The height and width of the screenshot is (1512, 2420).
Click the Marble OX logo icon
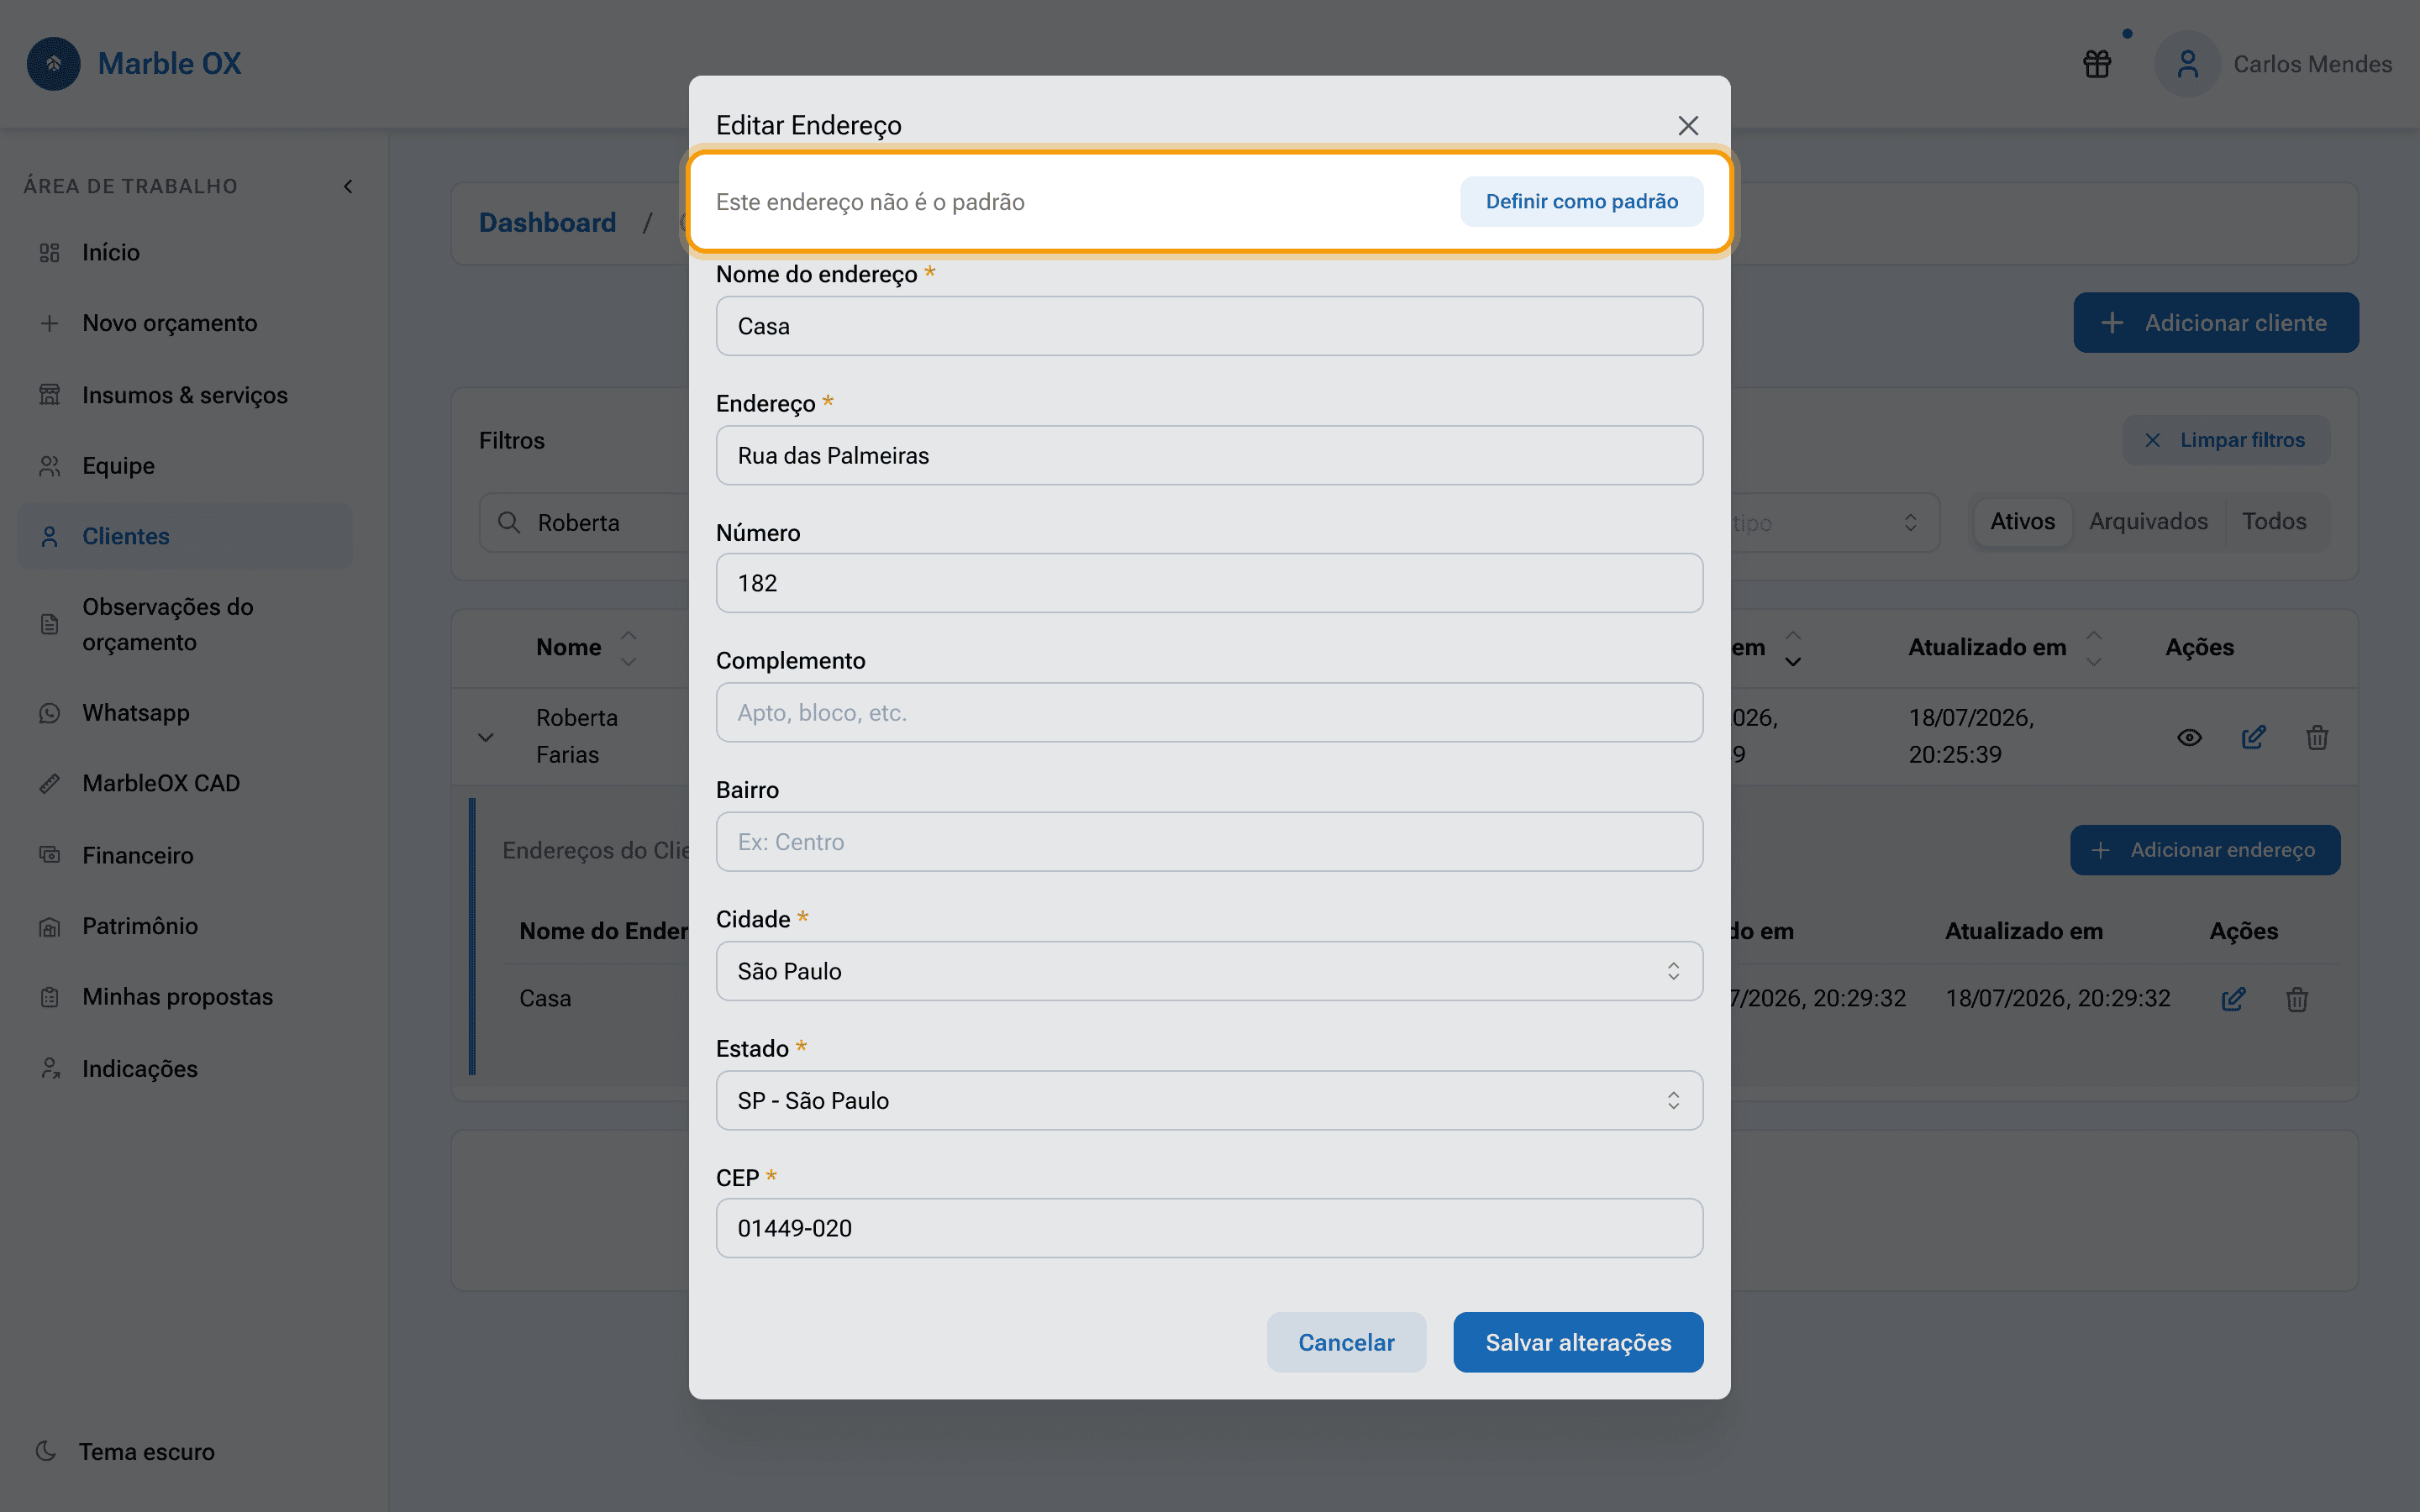(54, 64)
